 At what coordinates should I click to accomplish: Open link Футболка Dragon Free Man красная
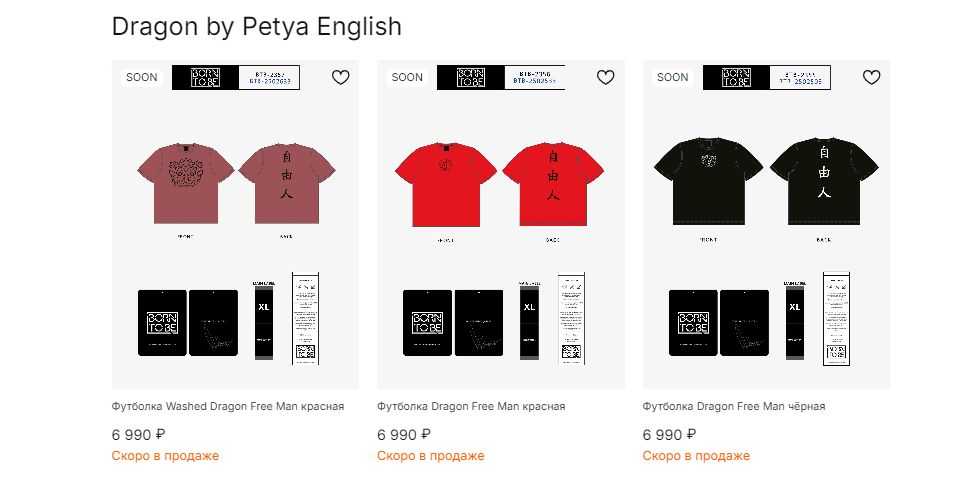[471, 406]
